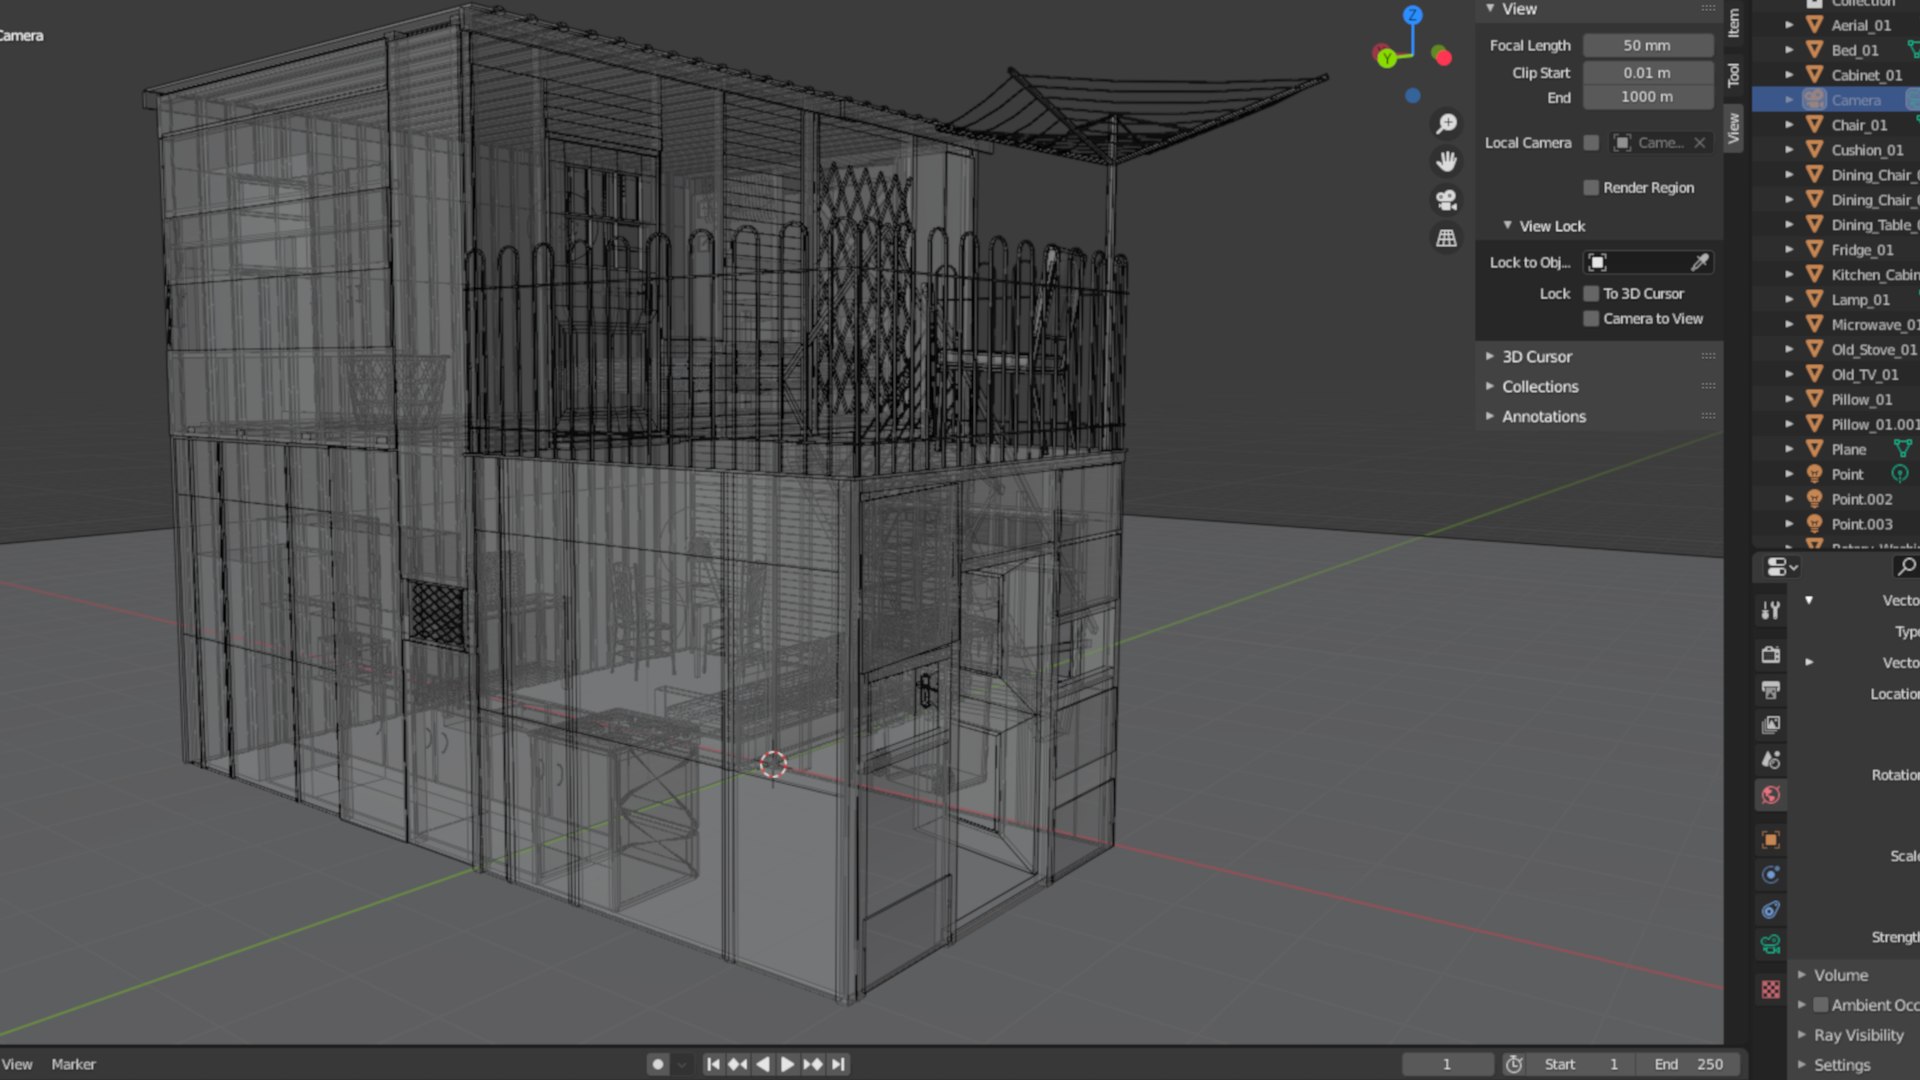Screen dimensions: 1920x1080
Task: Open the Output properties tab (printer icon)
Action: (x=1770, y=690)
